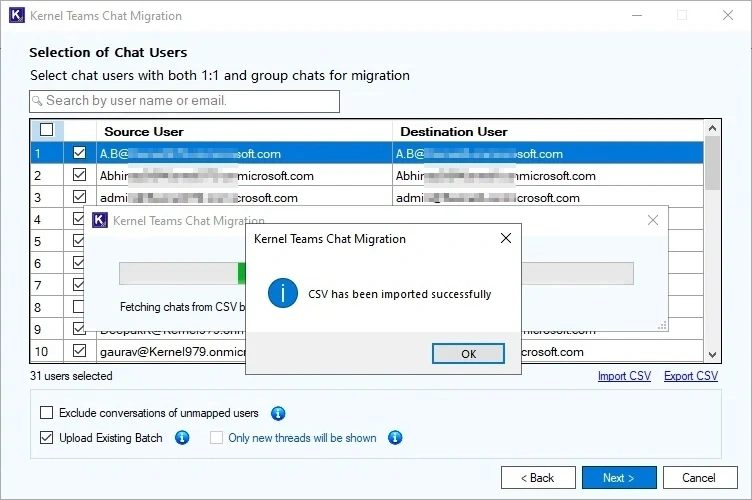The width and height of the screenshot is (752, 500).
Task: Select row 1 source user A.B@ cell
Action: click(245, 153)
